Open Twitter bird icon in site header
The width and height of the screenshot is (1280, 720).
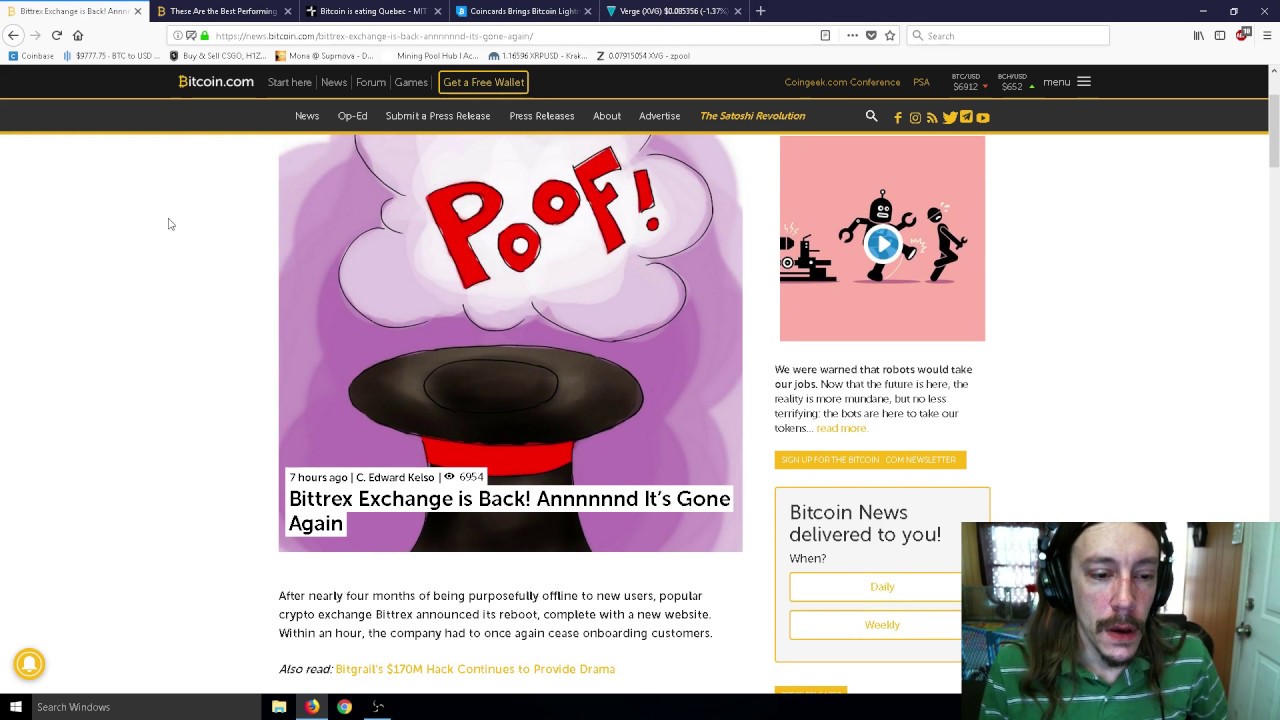pyautogui.click(x=949, y=117)
